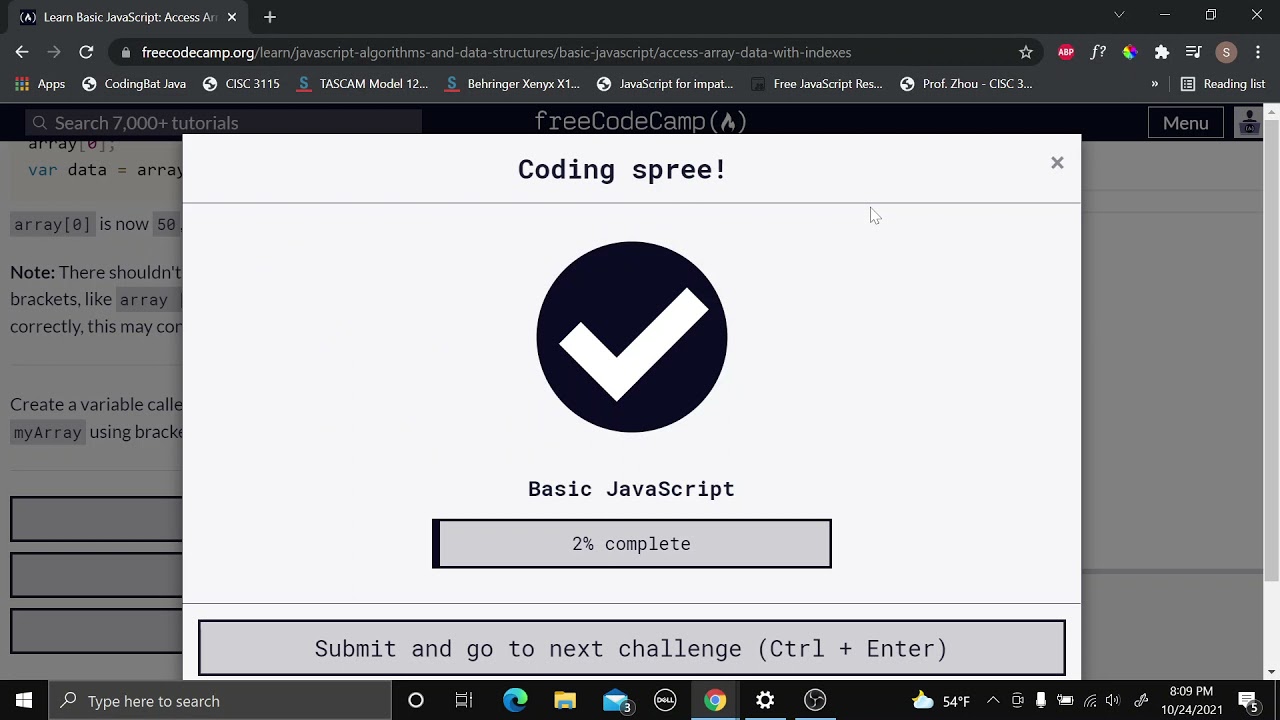1280x720 pixels.
Task: Open the Chrome three-dot menu
Action: (1258, 52)
